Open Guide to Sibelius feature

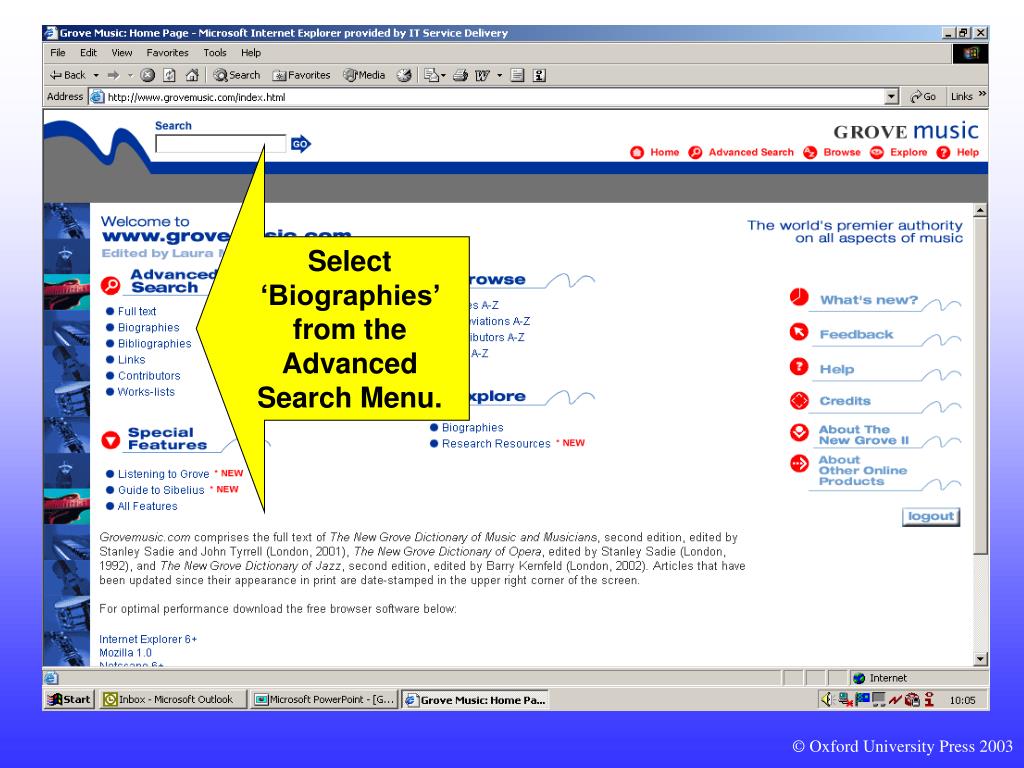[161, 490]
